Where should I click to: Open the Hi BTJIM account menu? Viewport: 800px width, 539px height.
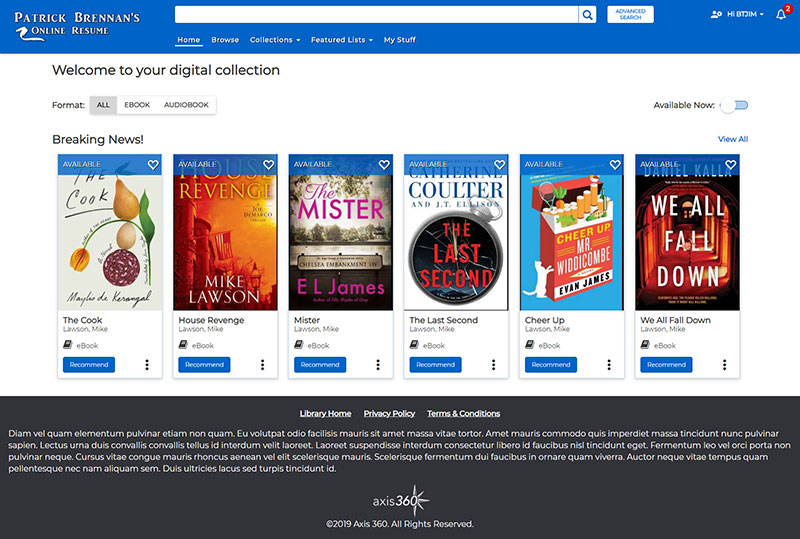pos(737,14)
